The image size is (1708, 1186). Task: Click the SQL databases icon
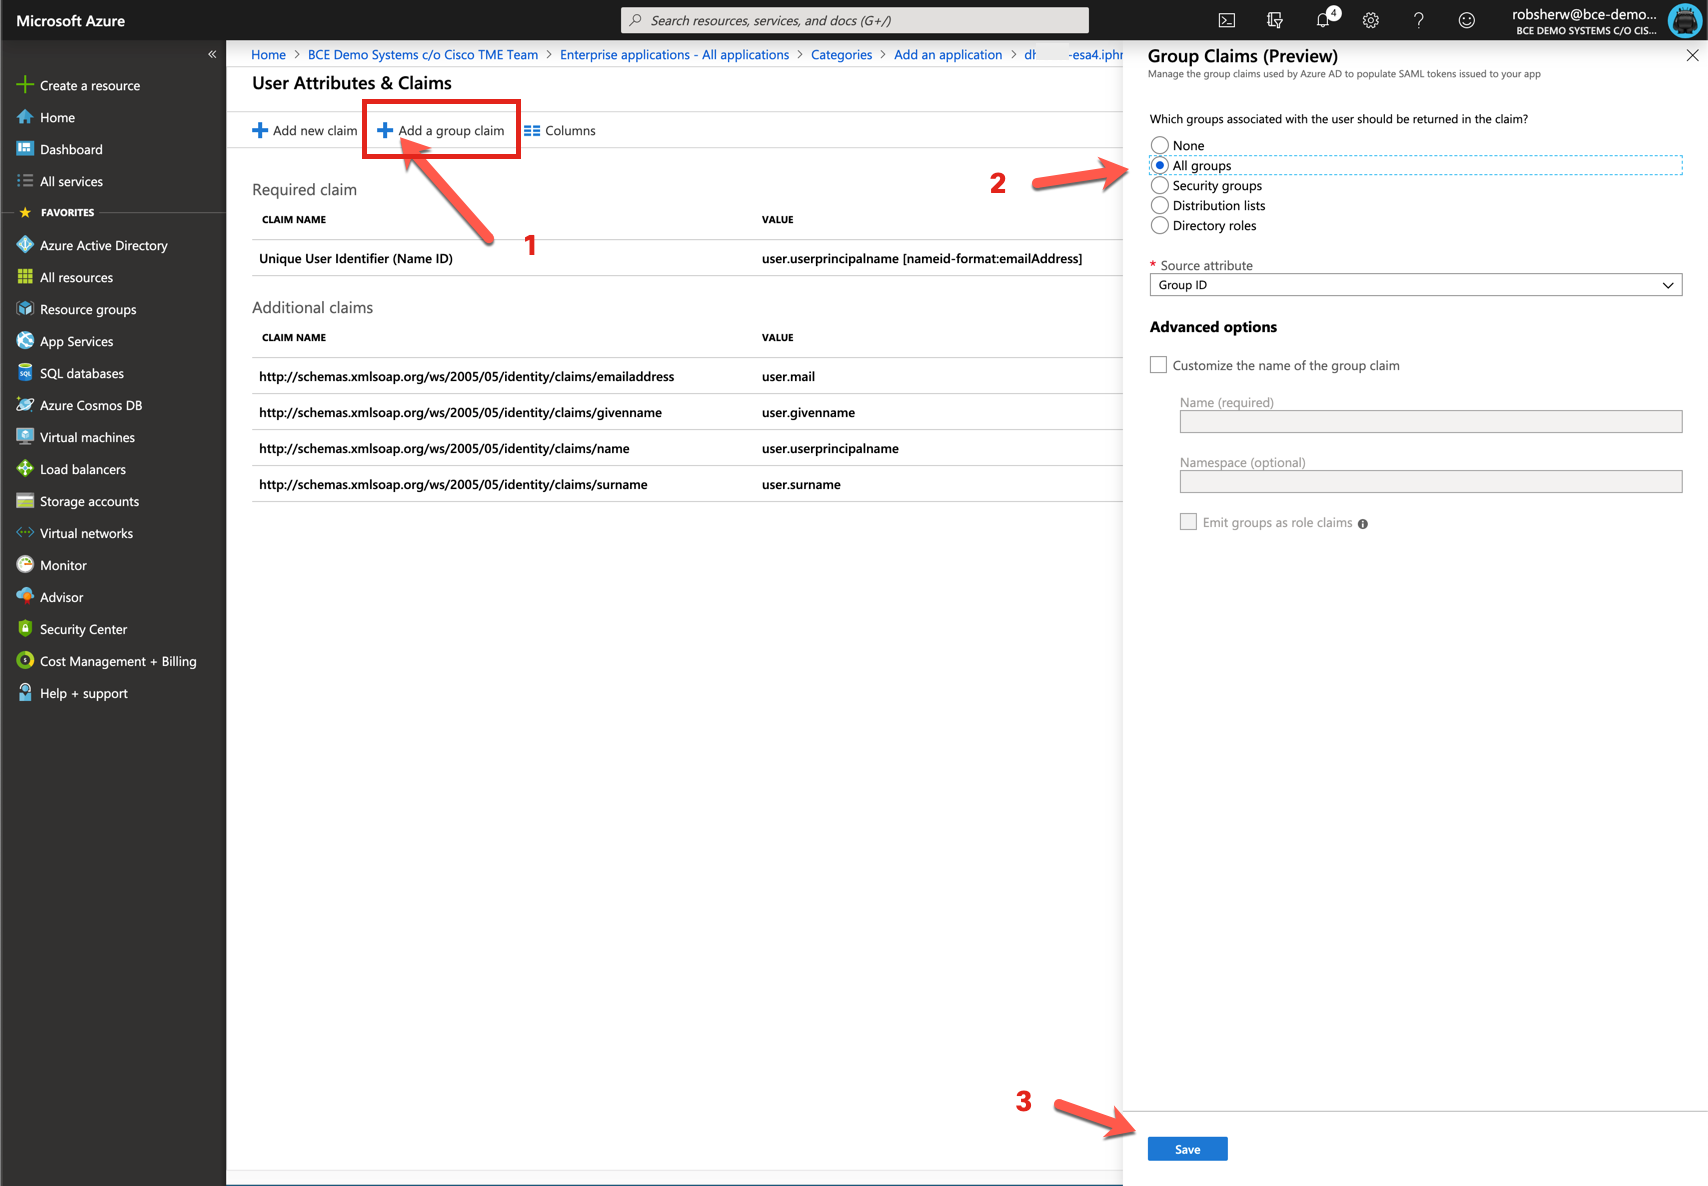tap(25, 373)
